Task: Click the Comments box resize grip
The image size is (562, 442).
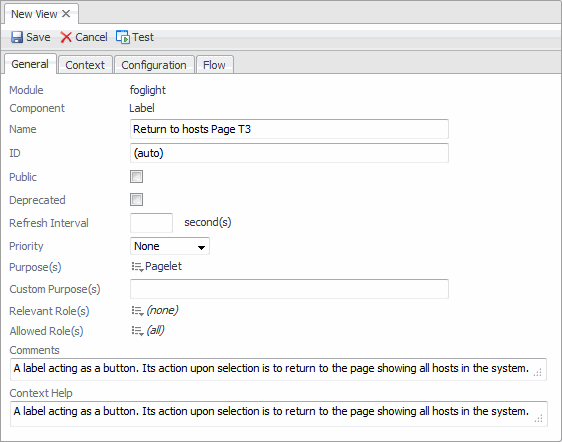Action: tap(538, 373)
